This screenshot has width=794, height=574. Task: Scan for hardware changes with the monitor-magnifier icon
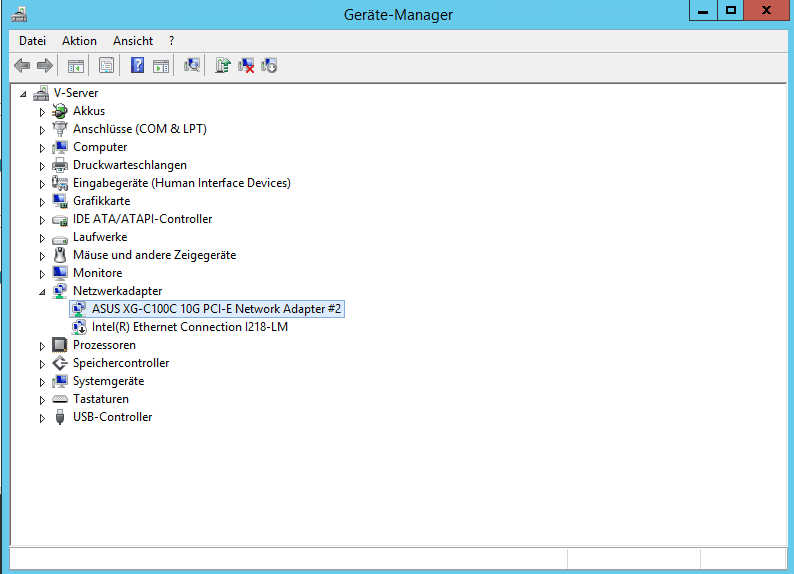click(x=192, y=65)
